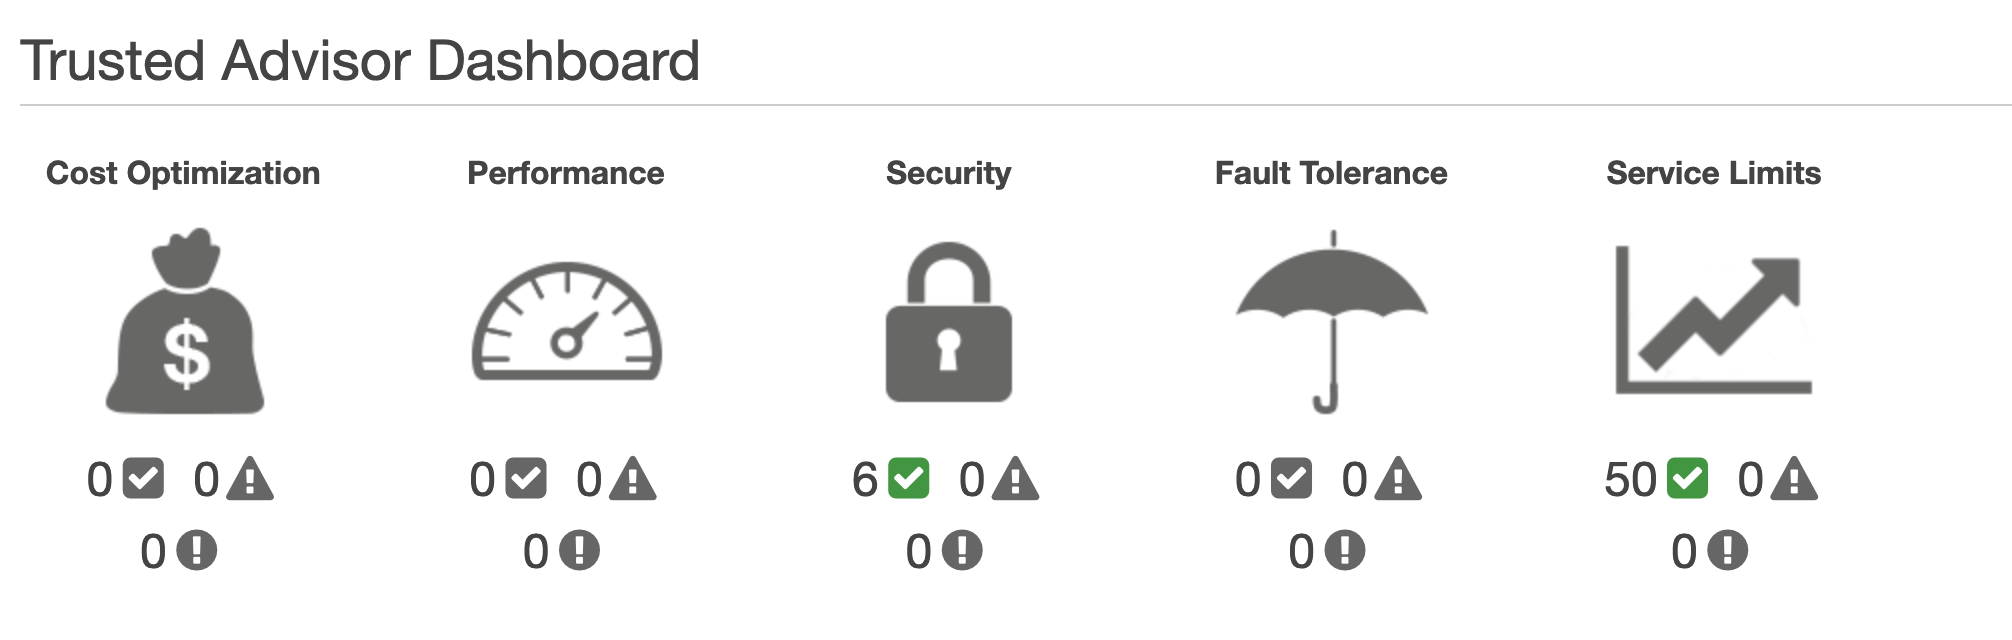Open the Cost Optimization heading link
Screen dimensions: 2012x640
tap(183, 173)
